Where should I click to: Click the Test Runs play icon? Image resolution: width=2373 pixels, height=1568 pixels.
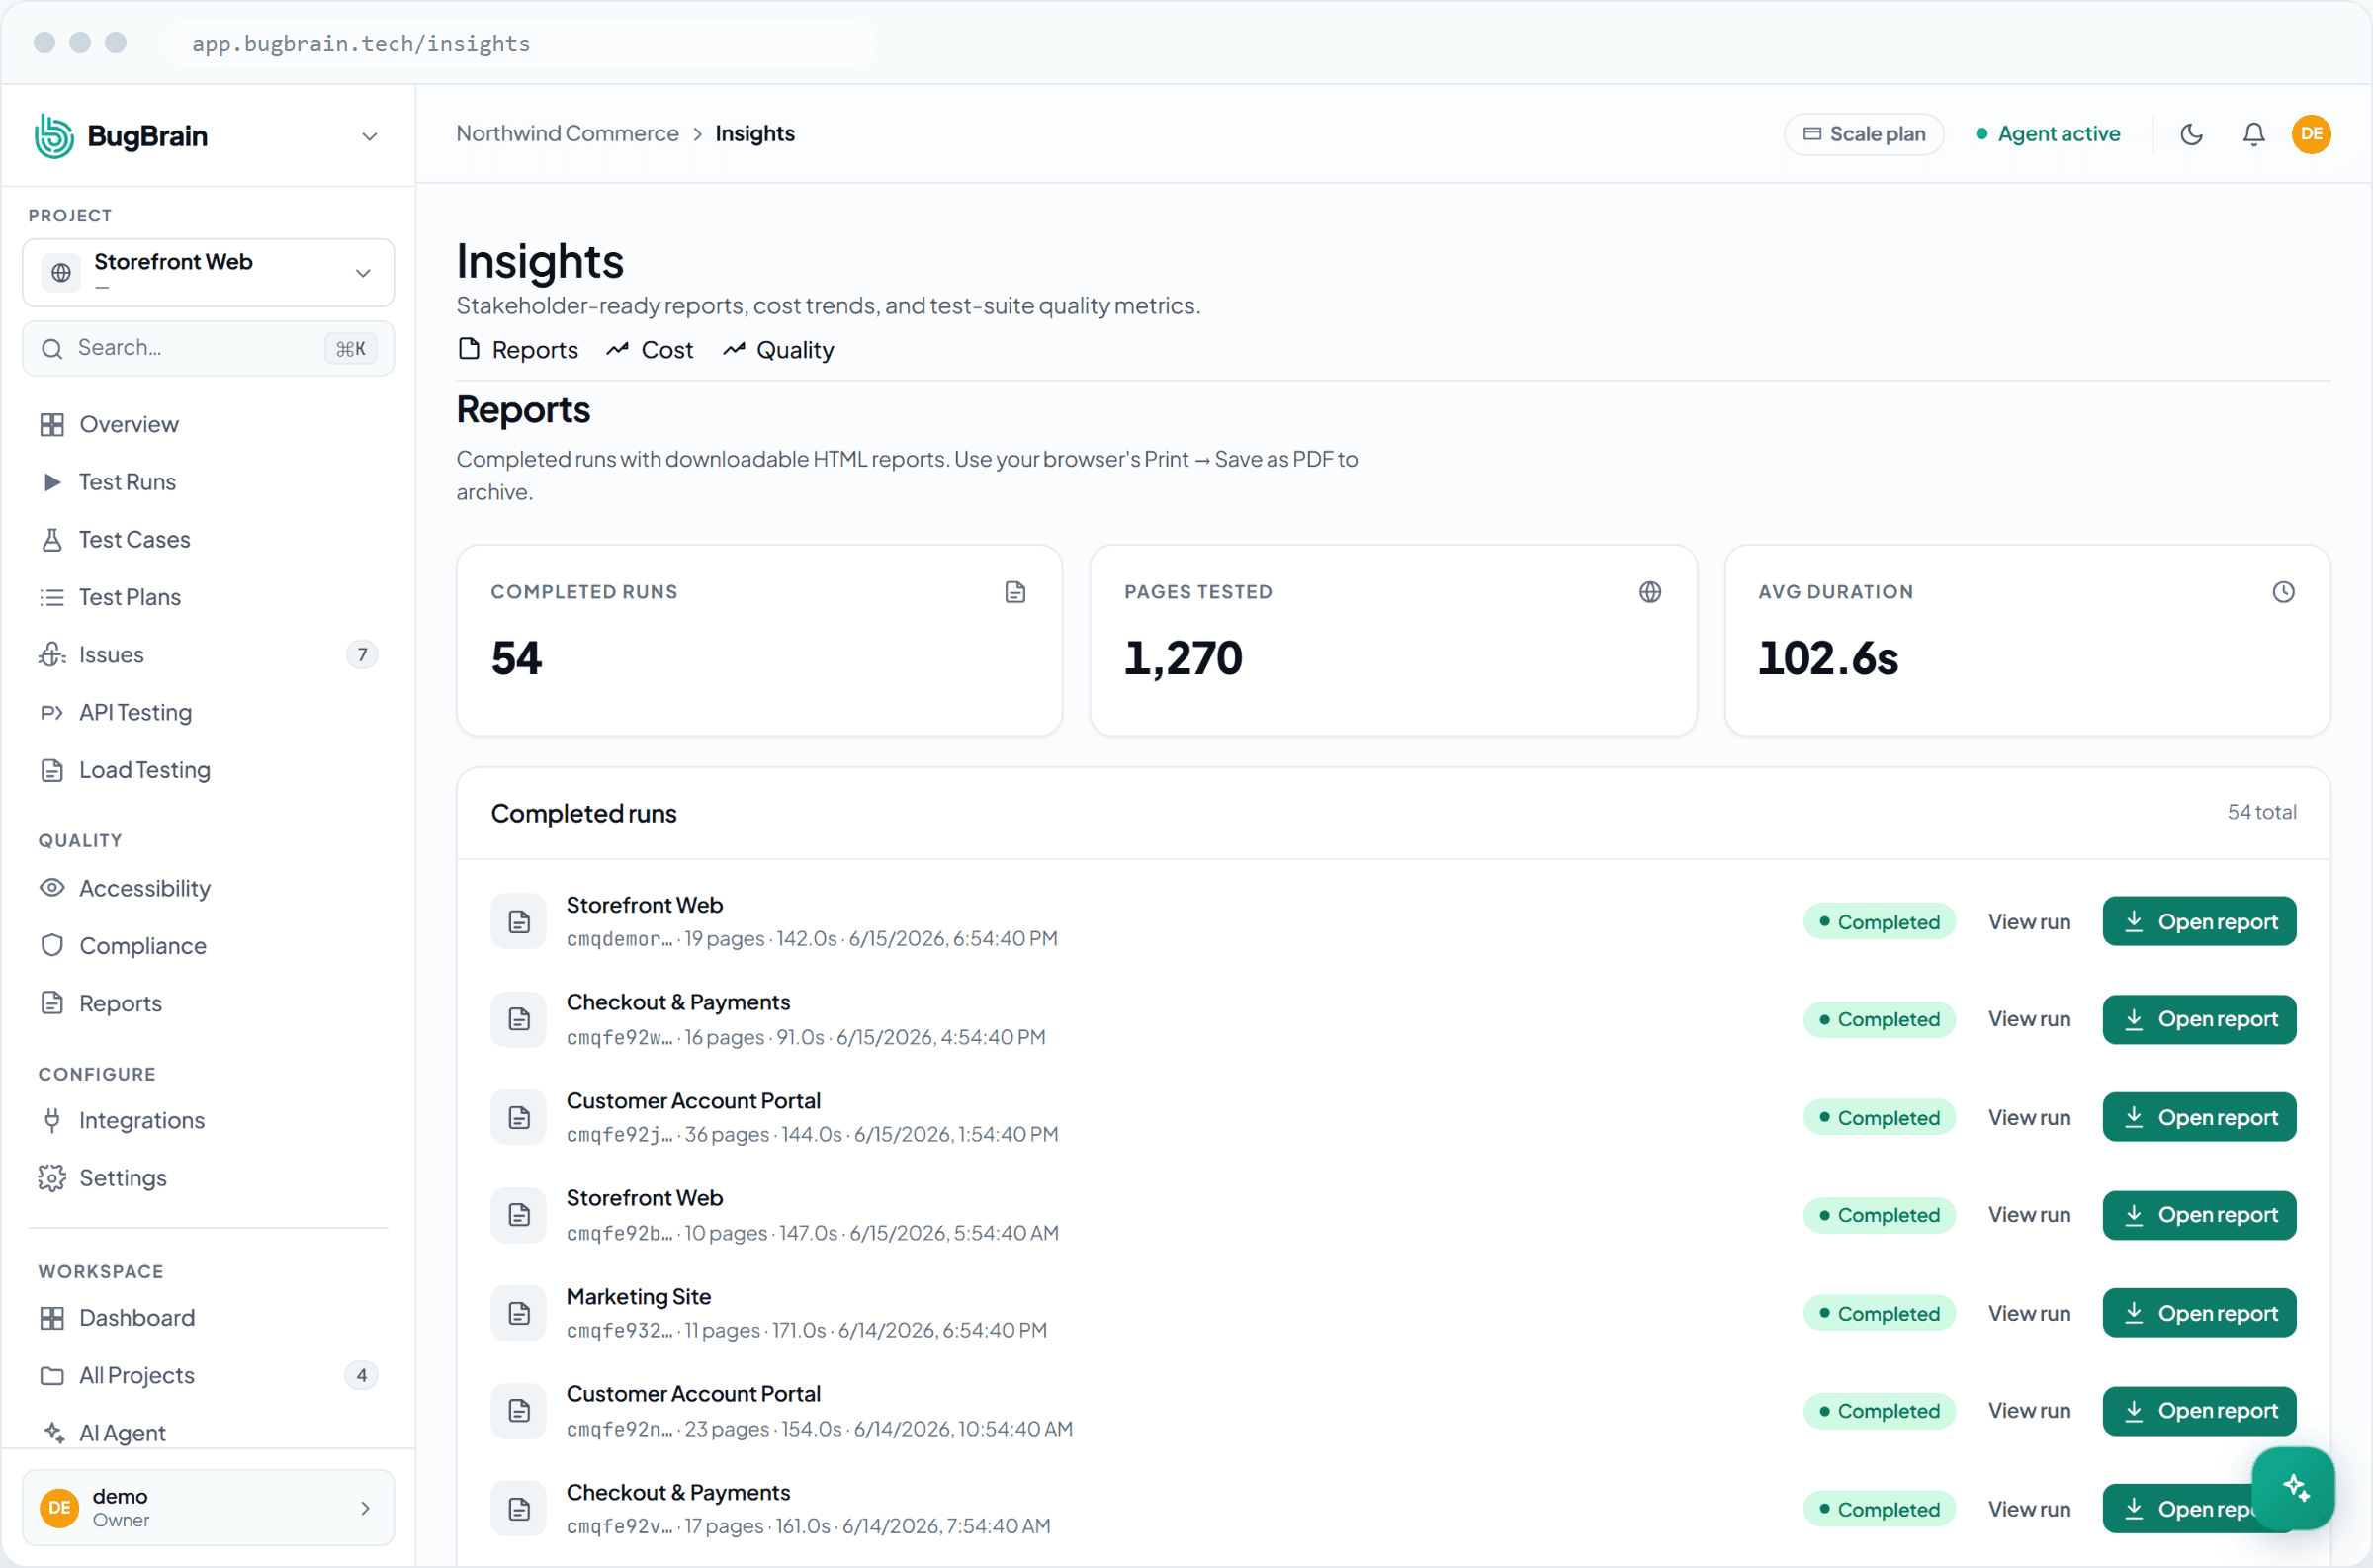pyautogui.click(x=52, y=482)
